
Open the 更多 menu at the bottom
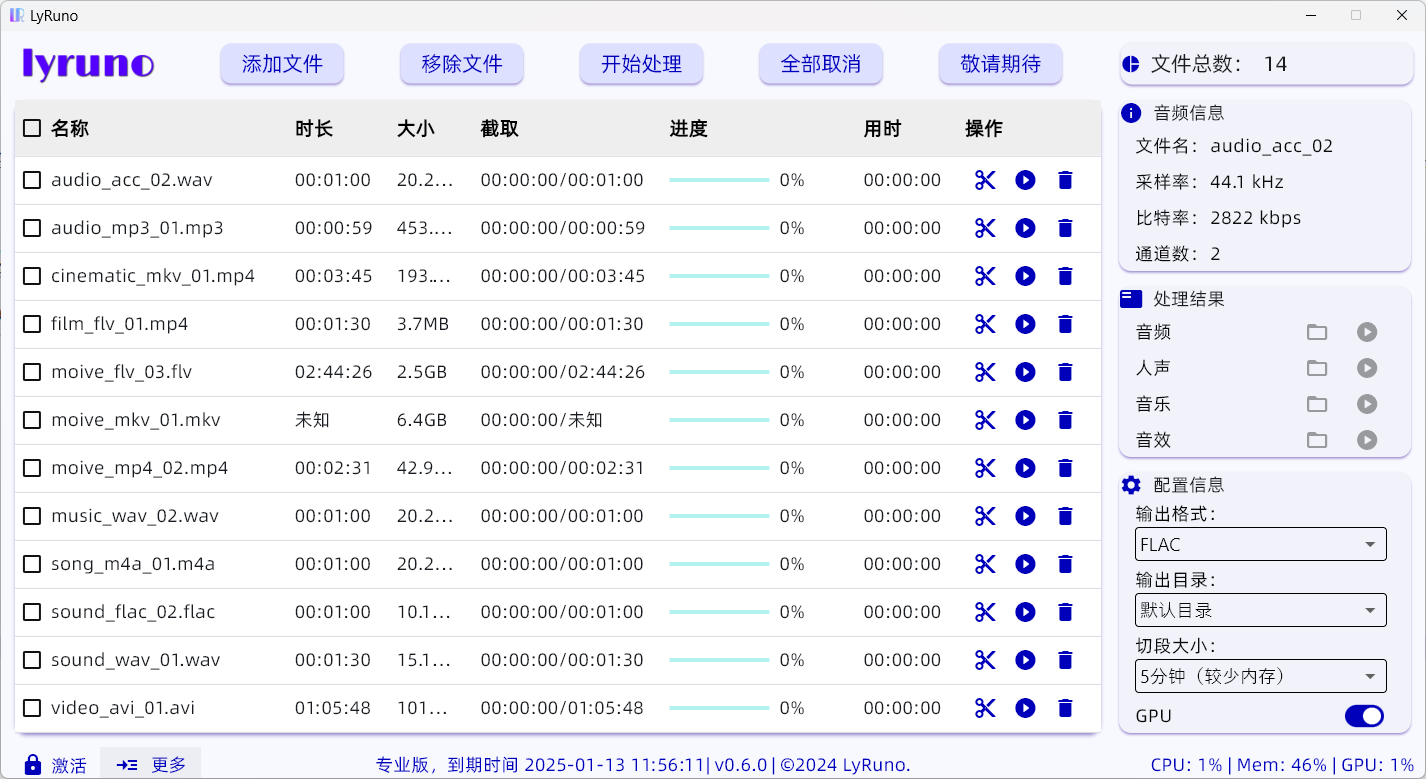[151, 764]
